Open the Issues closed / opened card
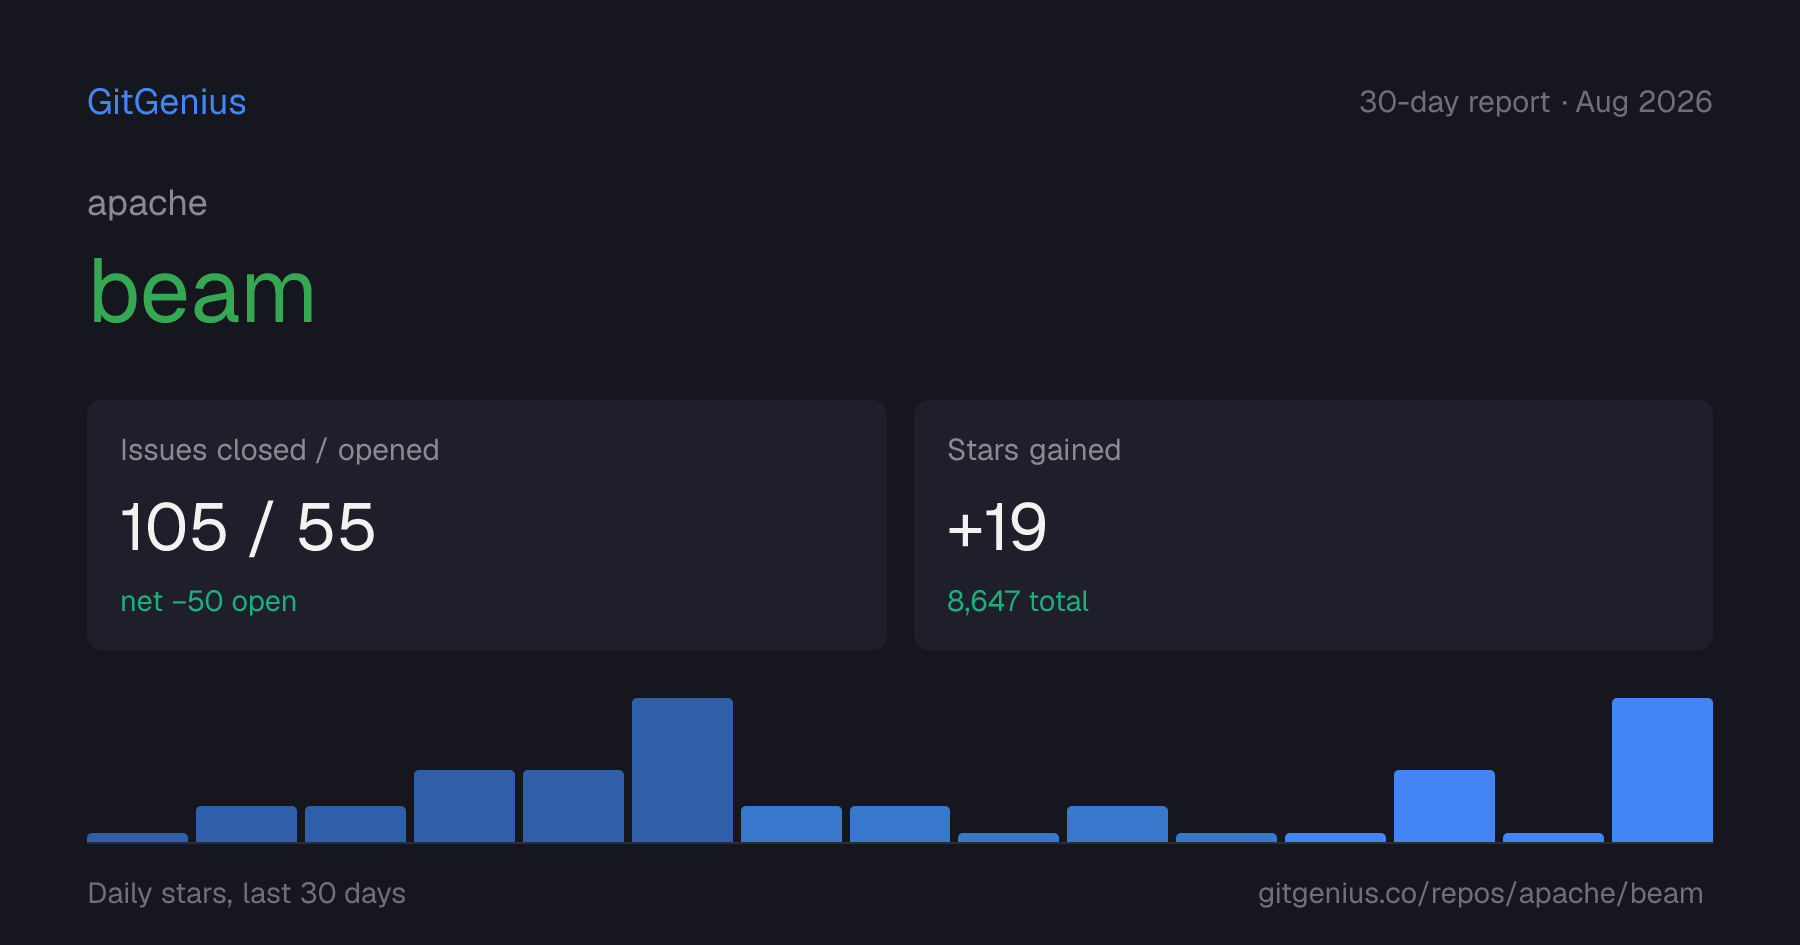1800x945 pixels. click(x=487, y=525)
